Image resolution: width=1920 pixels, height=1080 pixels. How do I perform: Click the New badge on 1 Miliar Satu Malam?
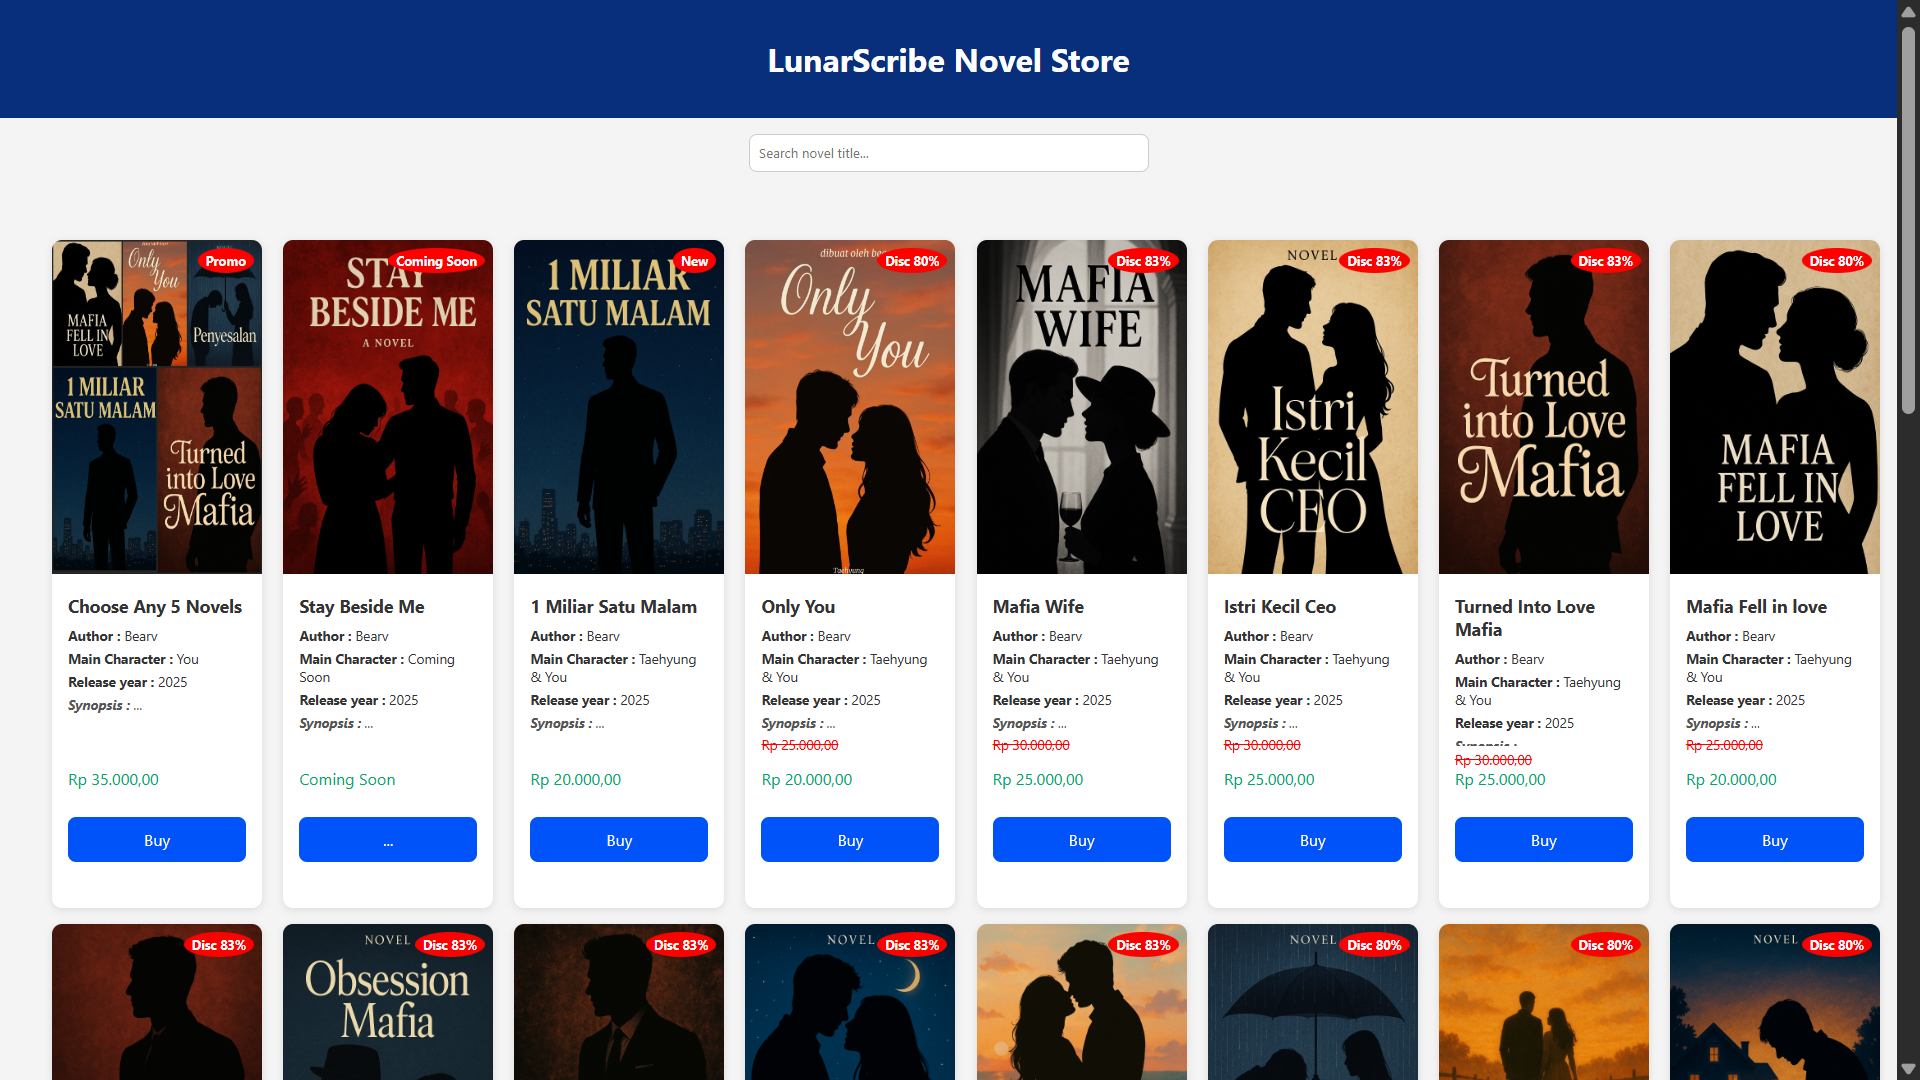tap(694, 261)
